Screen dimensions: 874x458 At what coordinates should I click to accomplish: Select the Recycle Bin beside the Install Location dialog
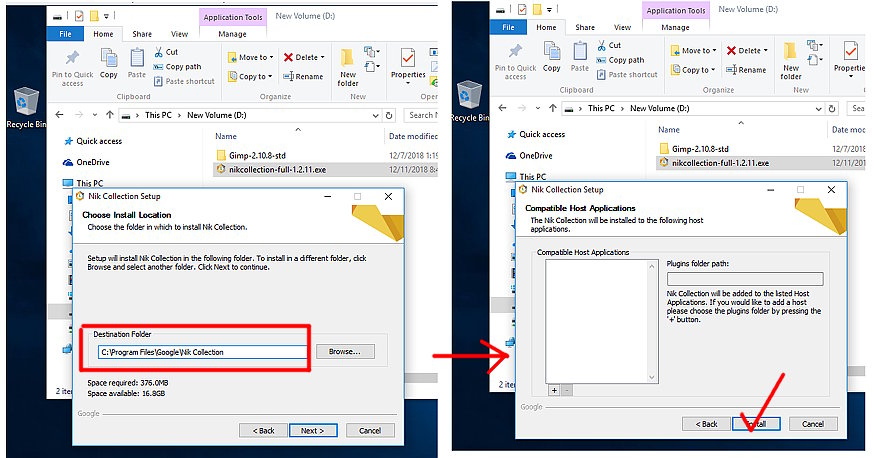[26, 108]
